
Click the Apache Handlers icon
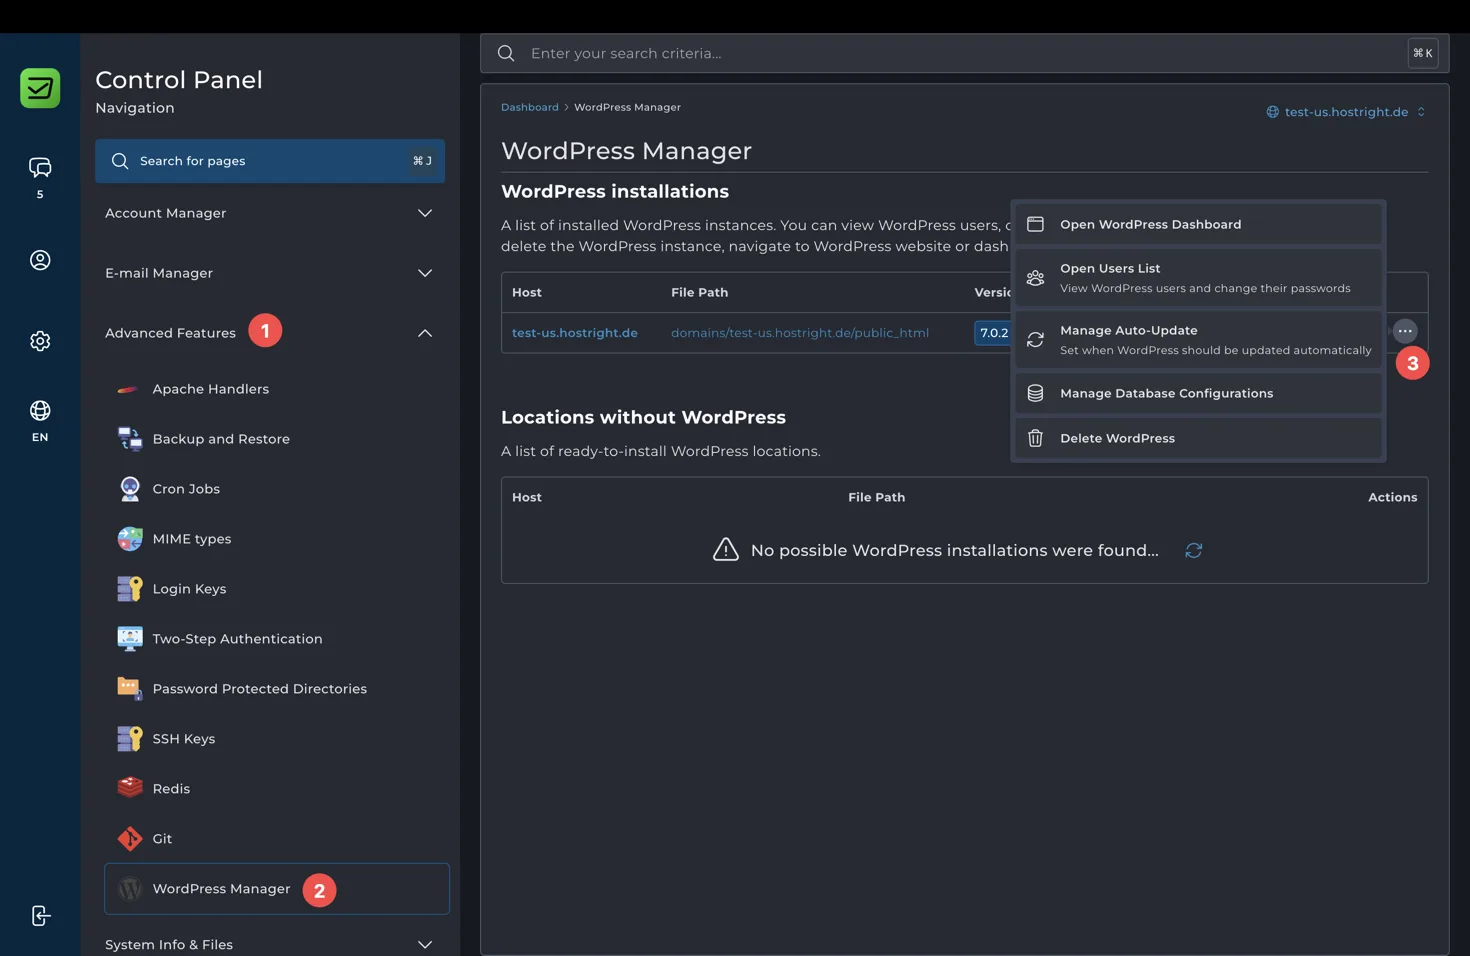tap(128, 389)
